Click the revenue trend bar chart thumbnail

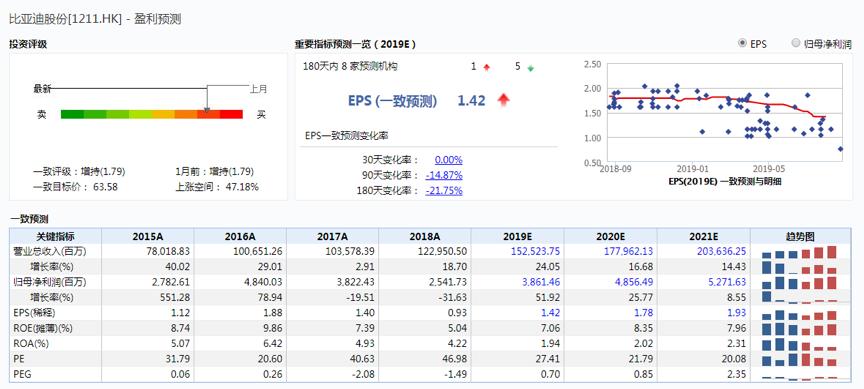pos(799,252)
